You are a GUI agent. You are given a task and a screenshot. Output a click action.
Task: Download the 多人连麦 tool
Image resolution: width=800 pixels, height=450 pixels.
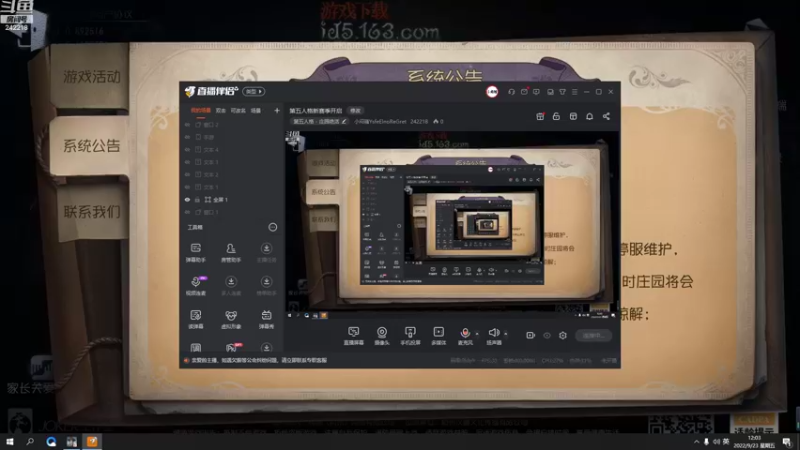point(231,285)
